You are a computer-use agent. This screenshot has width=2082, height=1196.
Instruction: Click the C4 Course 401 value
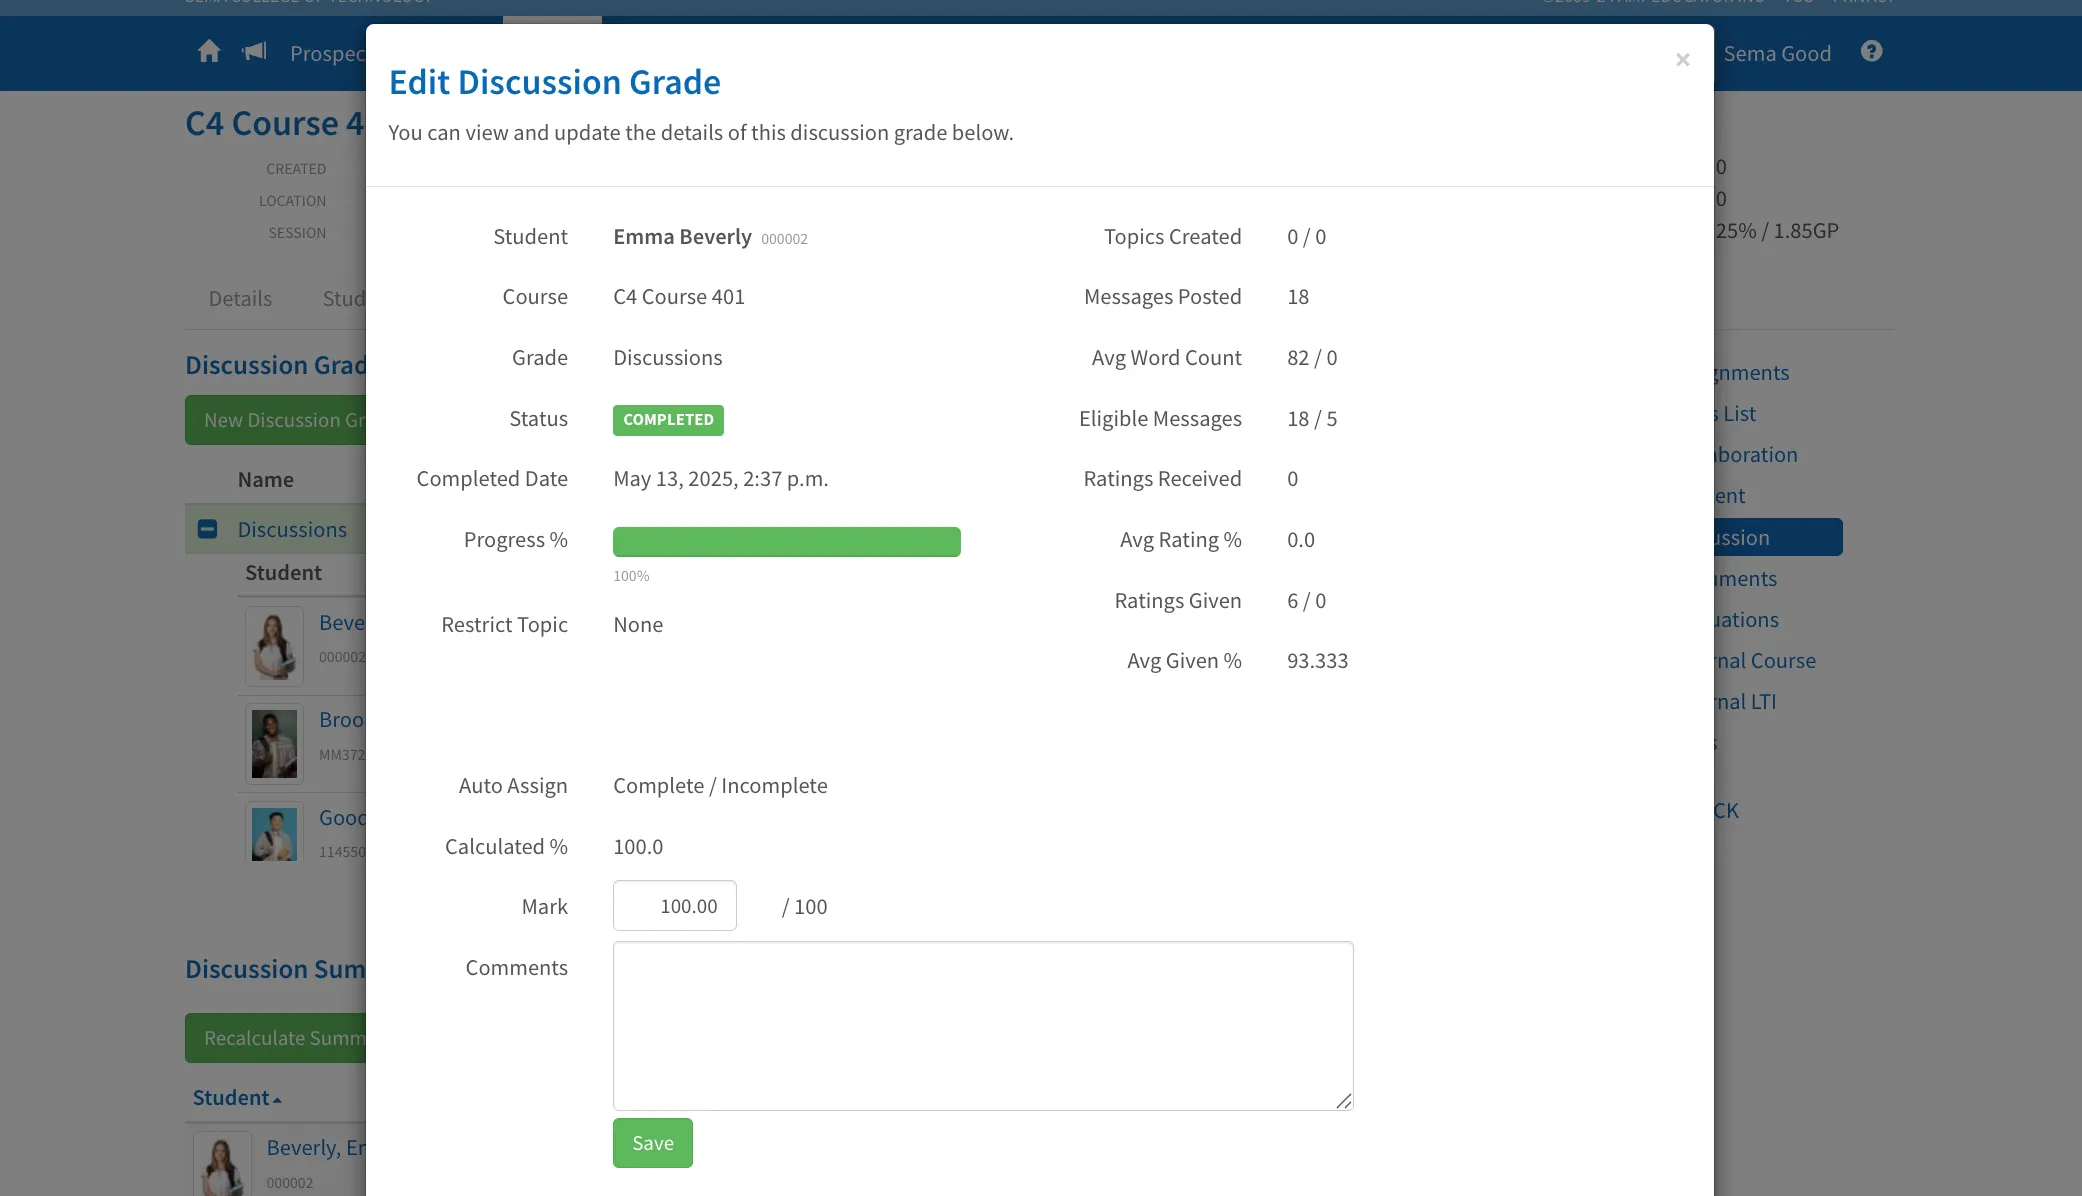click(679, 297)
